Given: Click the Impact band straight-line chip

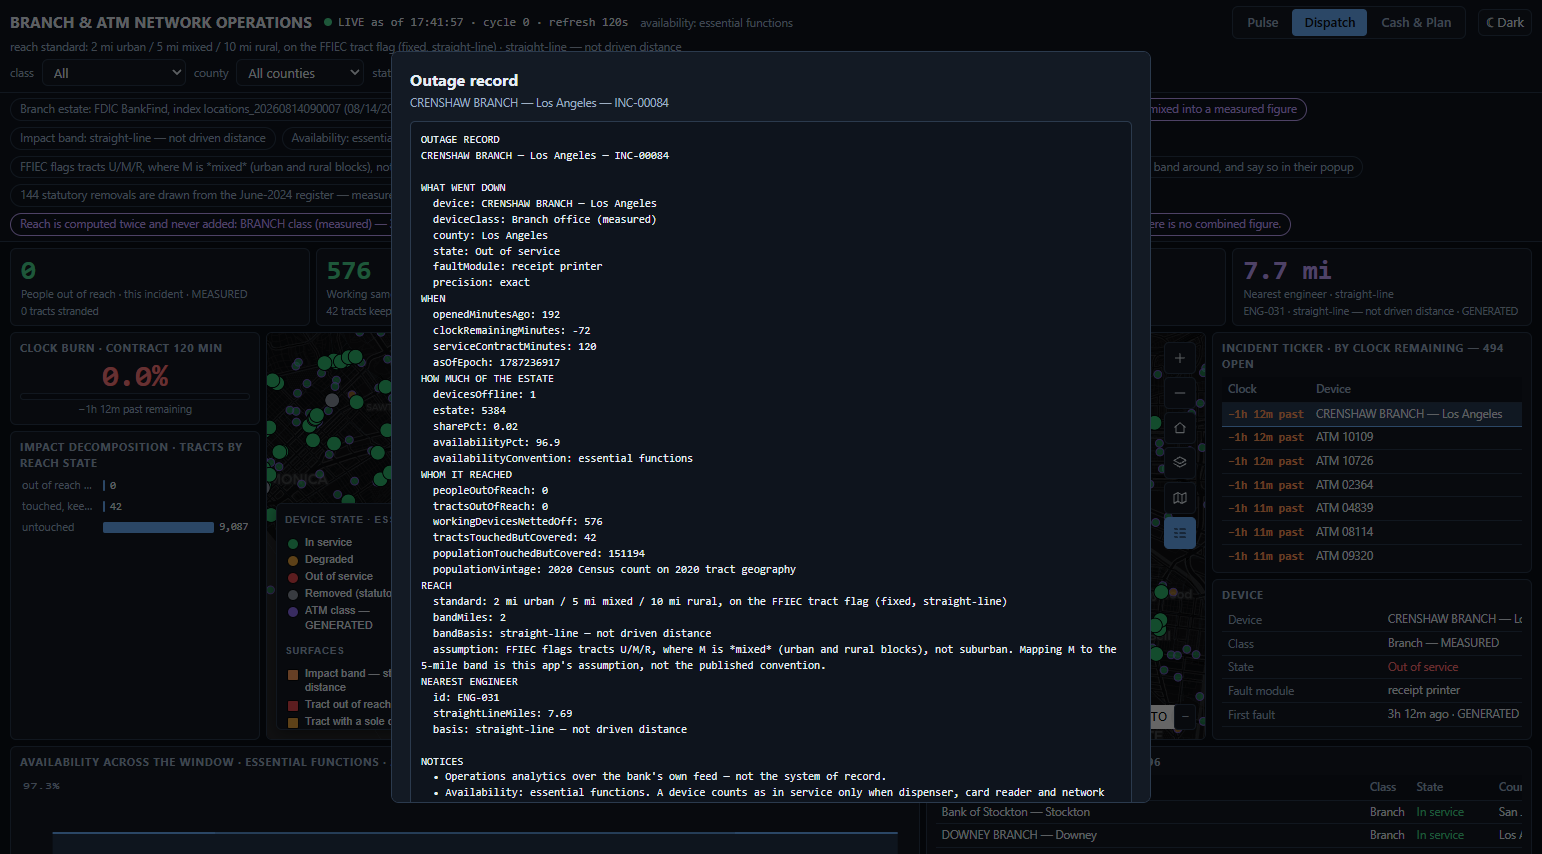Looking at the screenshot, I should [143, 138].
